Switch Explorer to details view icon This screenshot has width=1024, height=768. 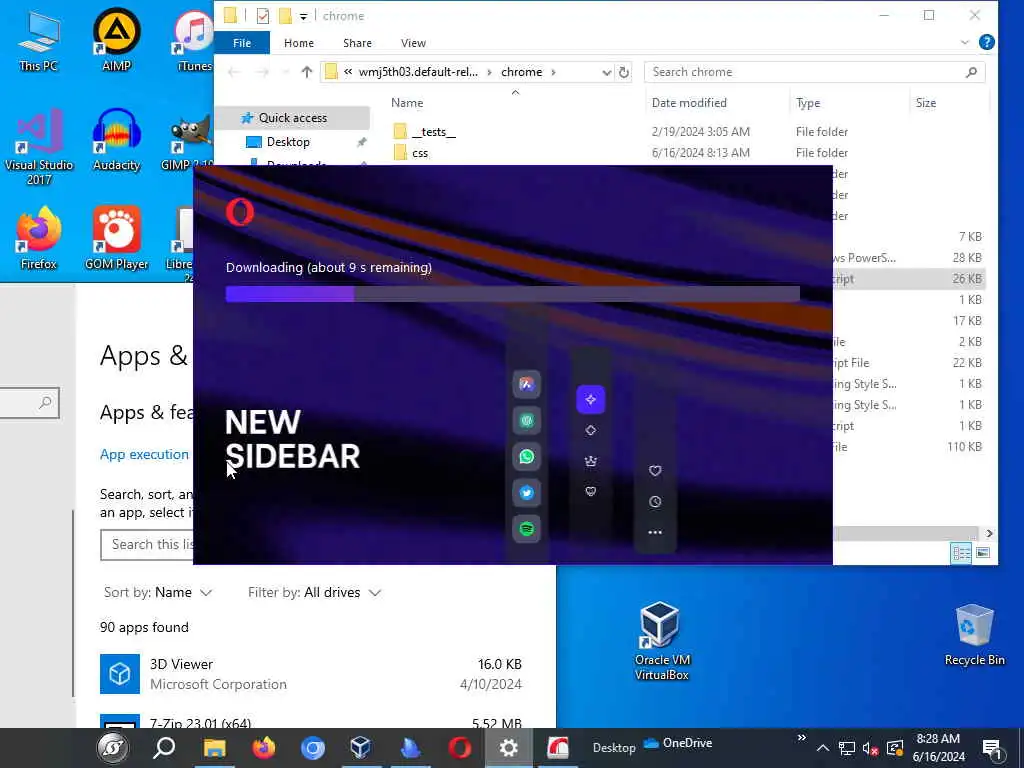(x=961, y=553)
